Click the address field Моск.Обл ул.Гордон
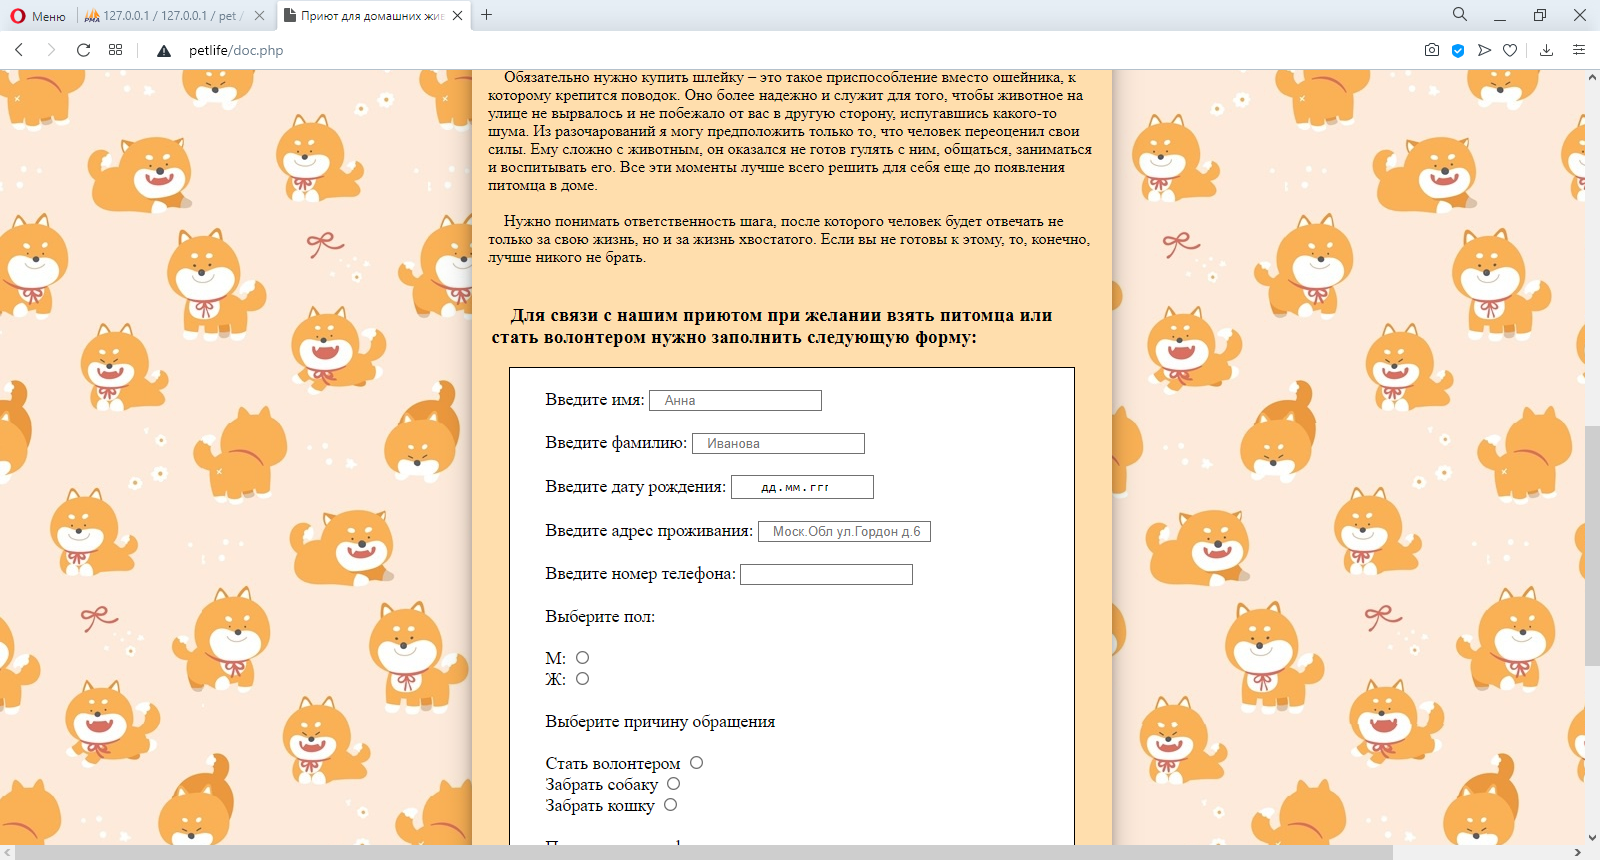The width and height of the screenshot is (1600, 860). [x=844, y=531]
